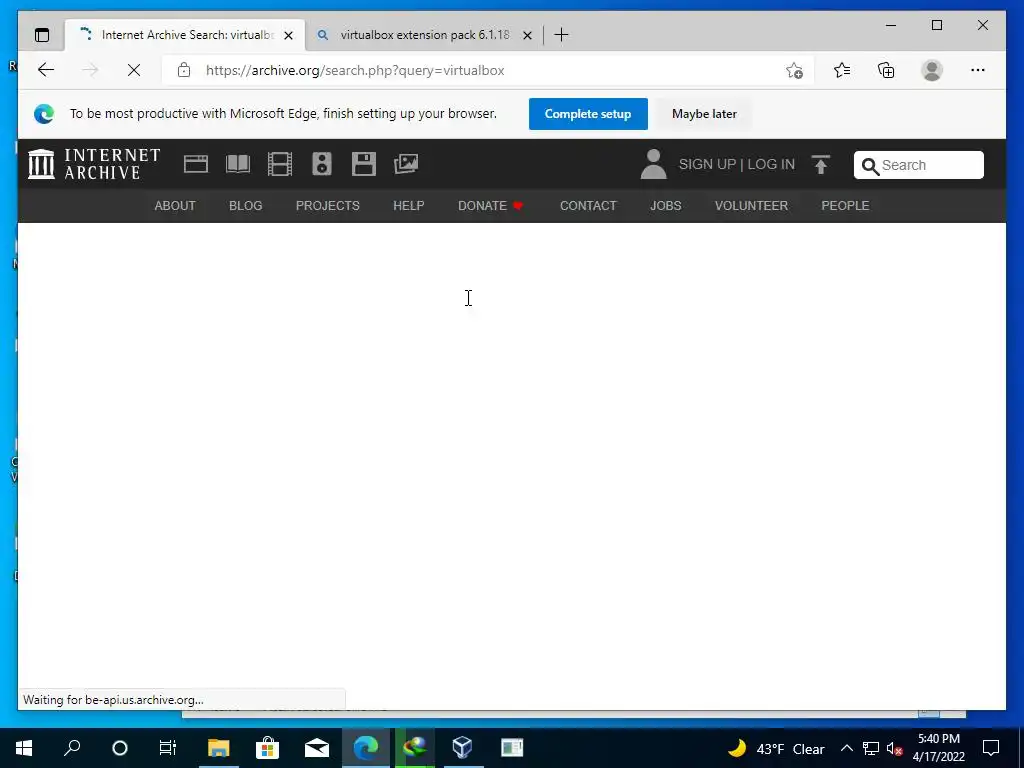Close the Internet Archive Search tab

coord(288,35)
